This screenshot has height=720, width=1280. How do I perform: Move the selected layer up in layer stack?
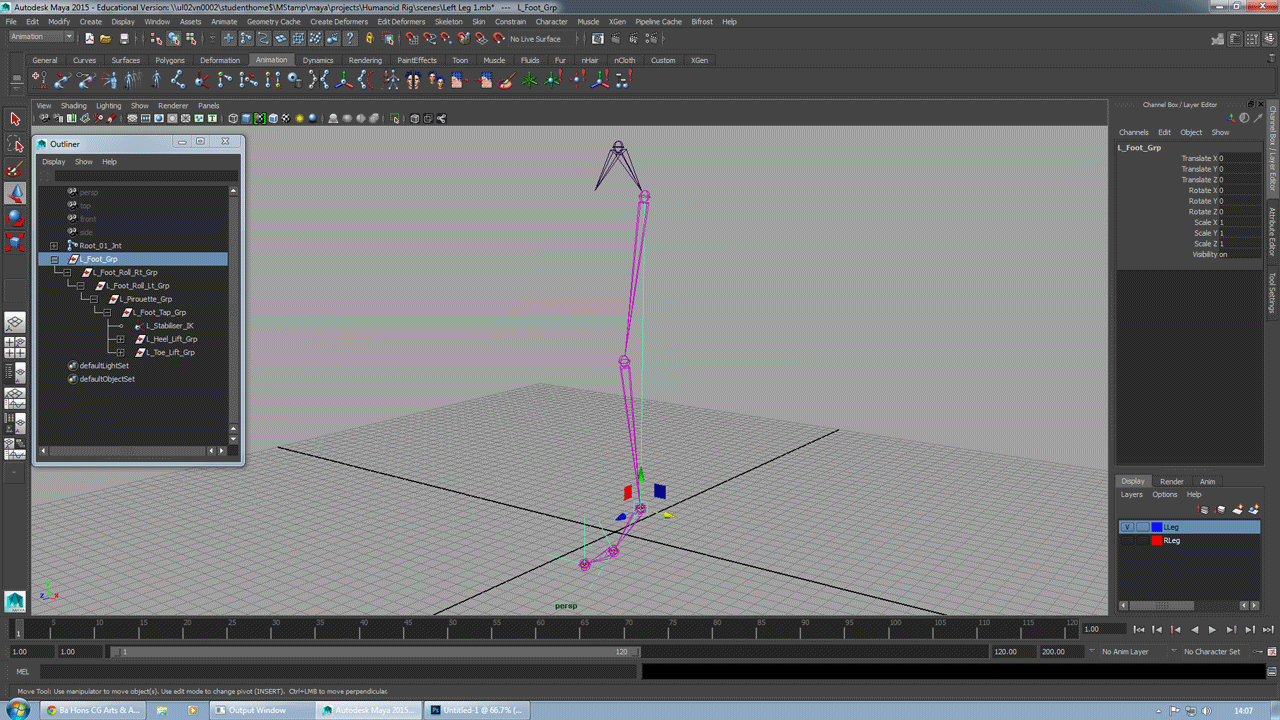(x=1203, y=510)
